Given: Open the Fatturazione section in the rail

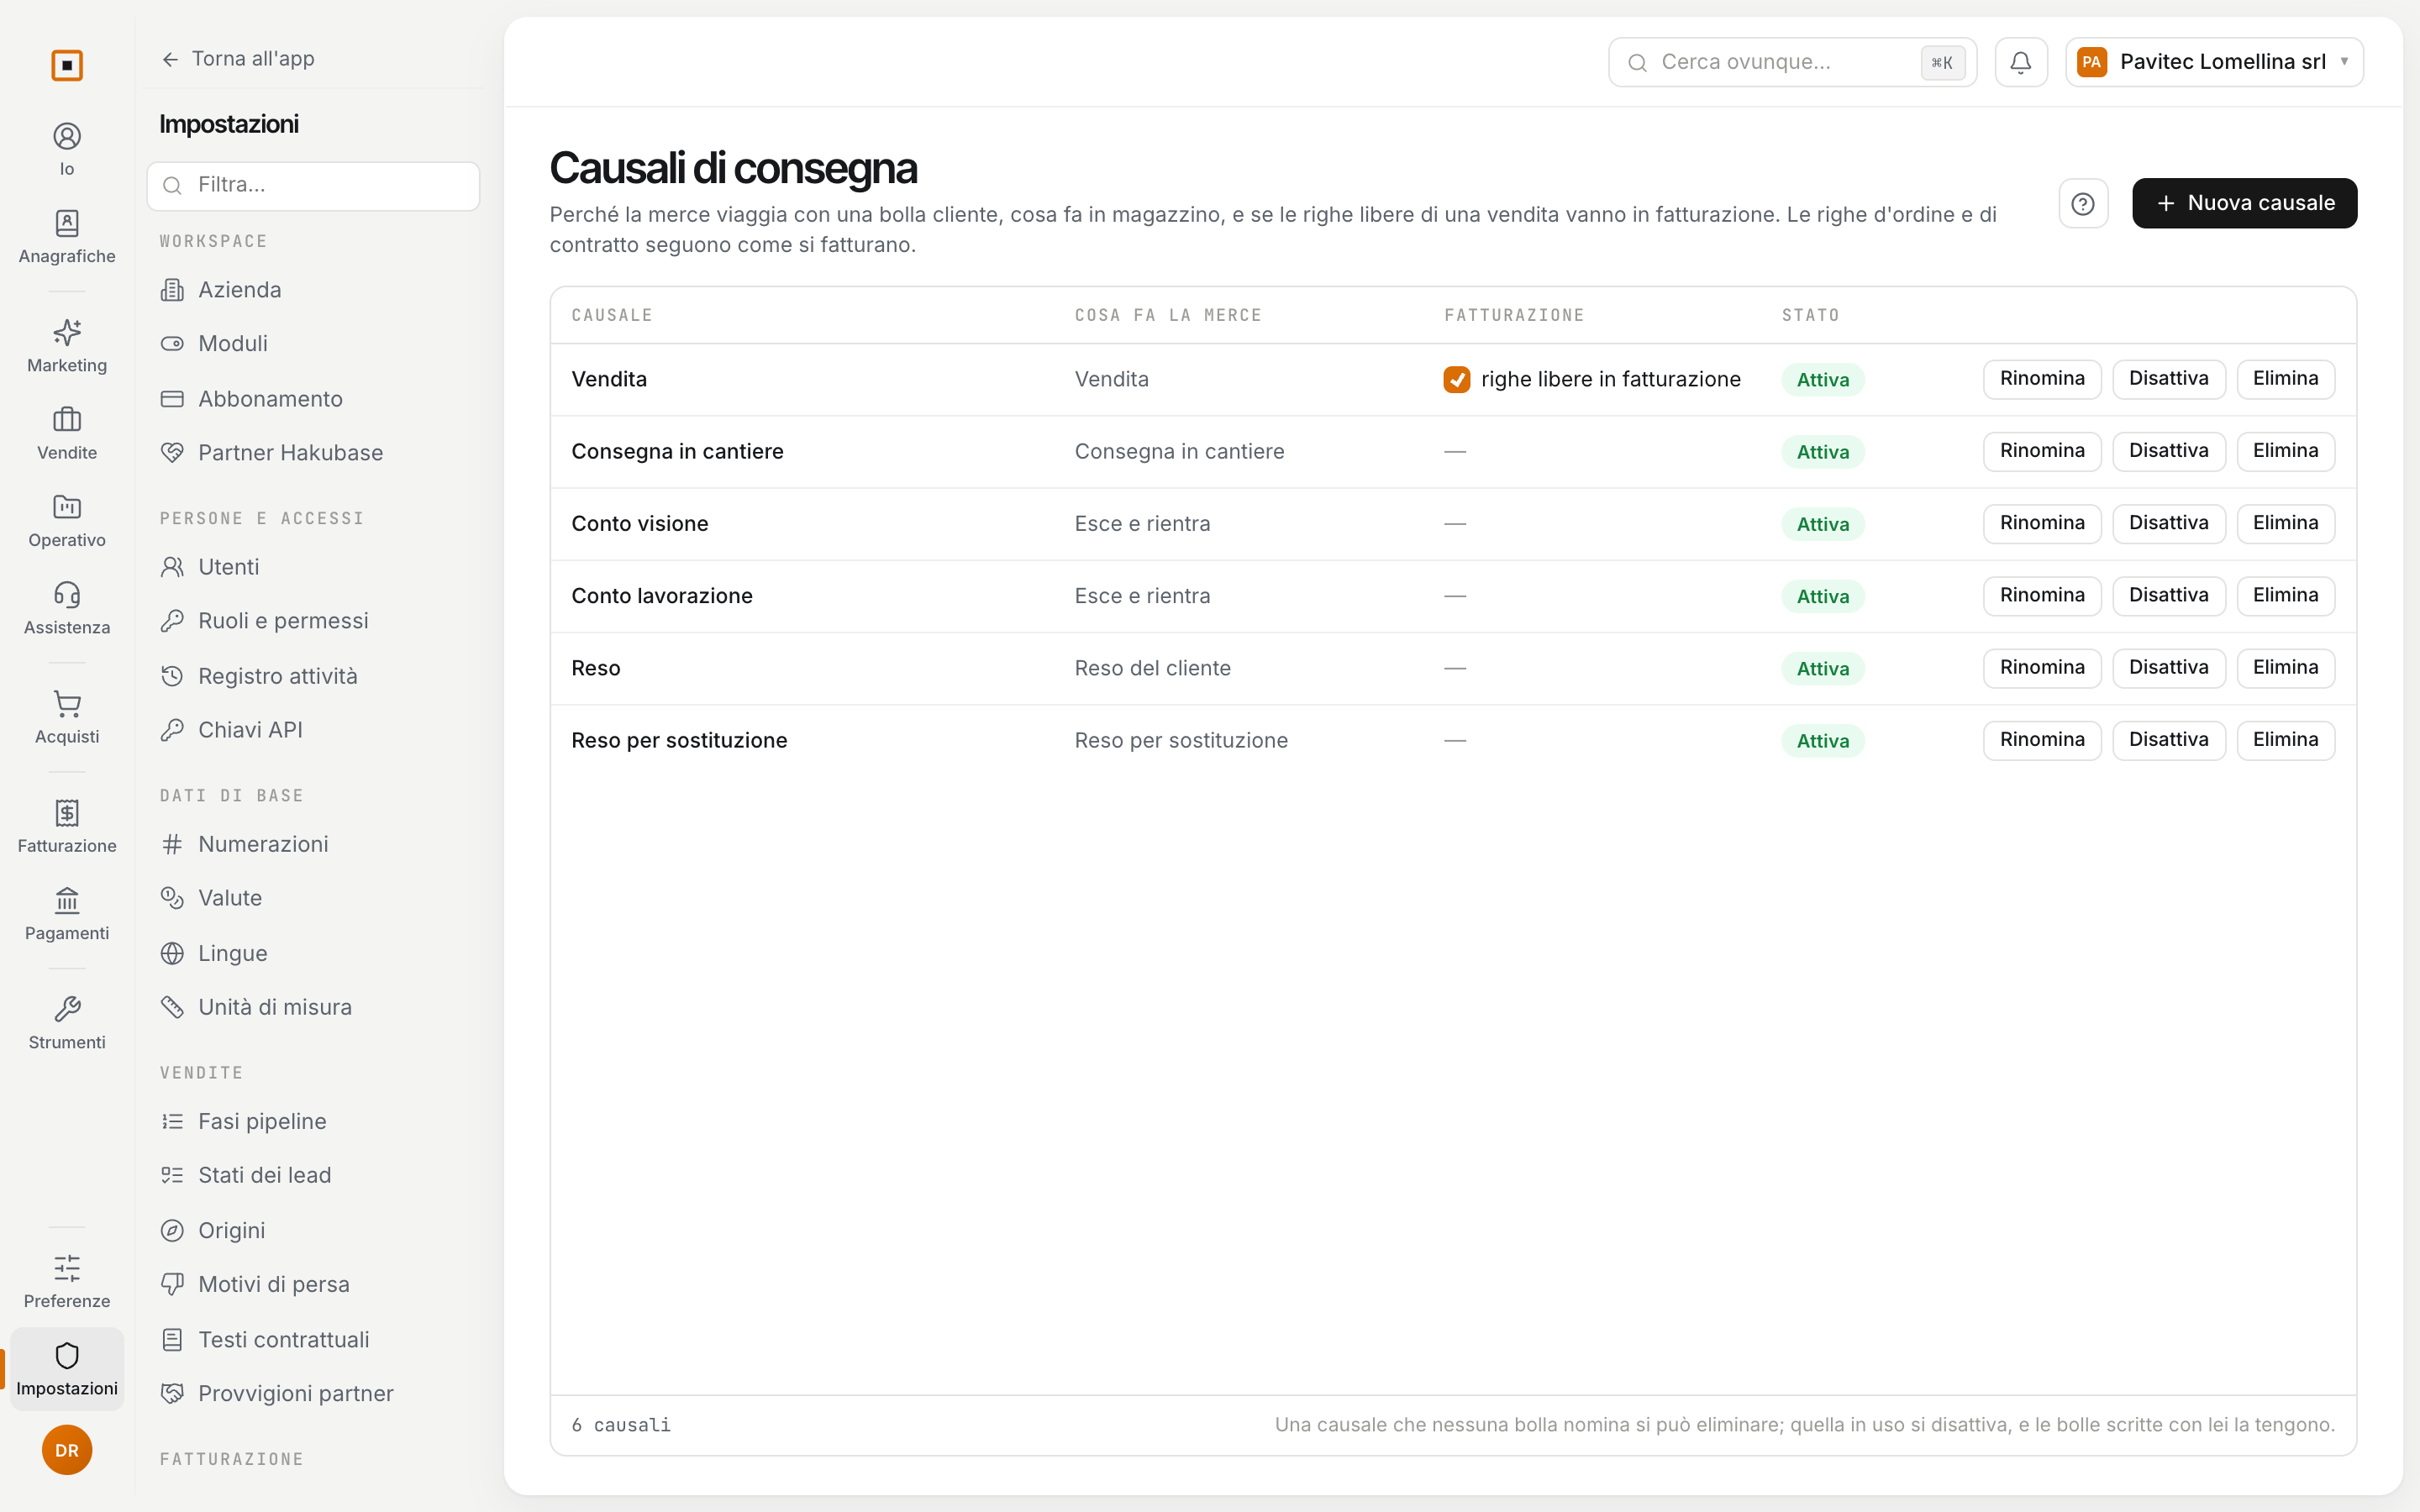Looking at the screenshot, I should click(x=67, y=826).
